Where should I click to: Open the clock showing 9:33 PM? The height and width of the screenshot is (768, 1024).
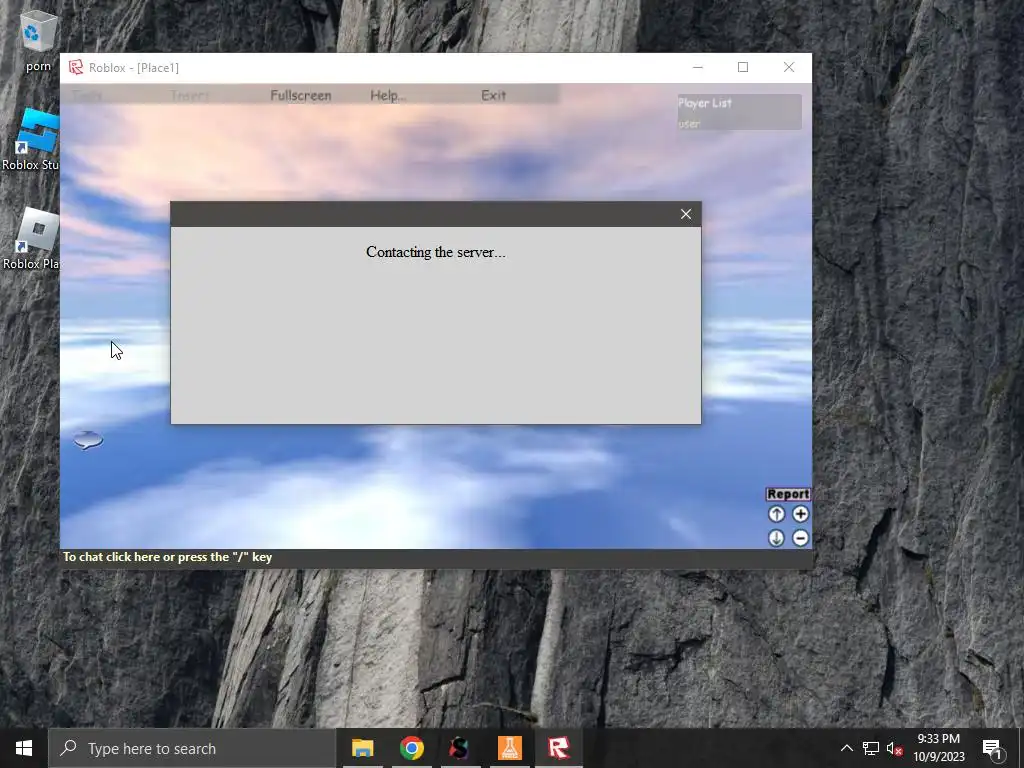(938, 748)
